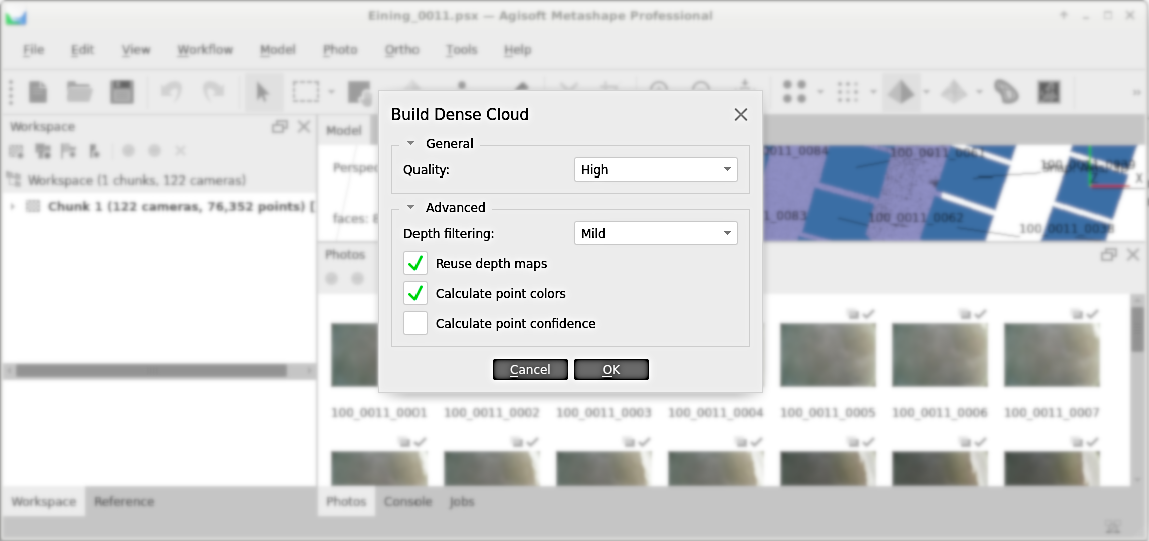Select photo thumbnail 100_0011_0007
Screen dimensions: 1149x541
(x=1052, y=356)
